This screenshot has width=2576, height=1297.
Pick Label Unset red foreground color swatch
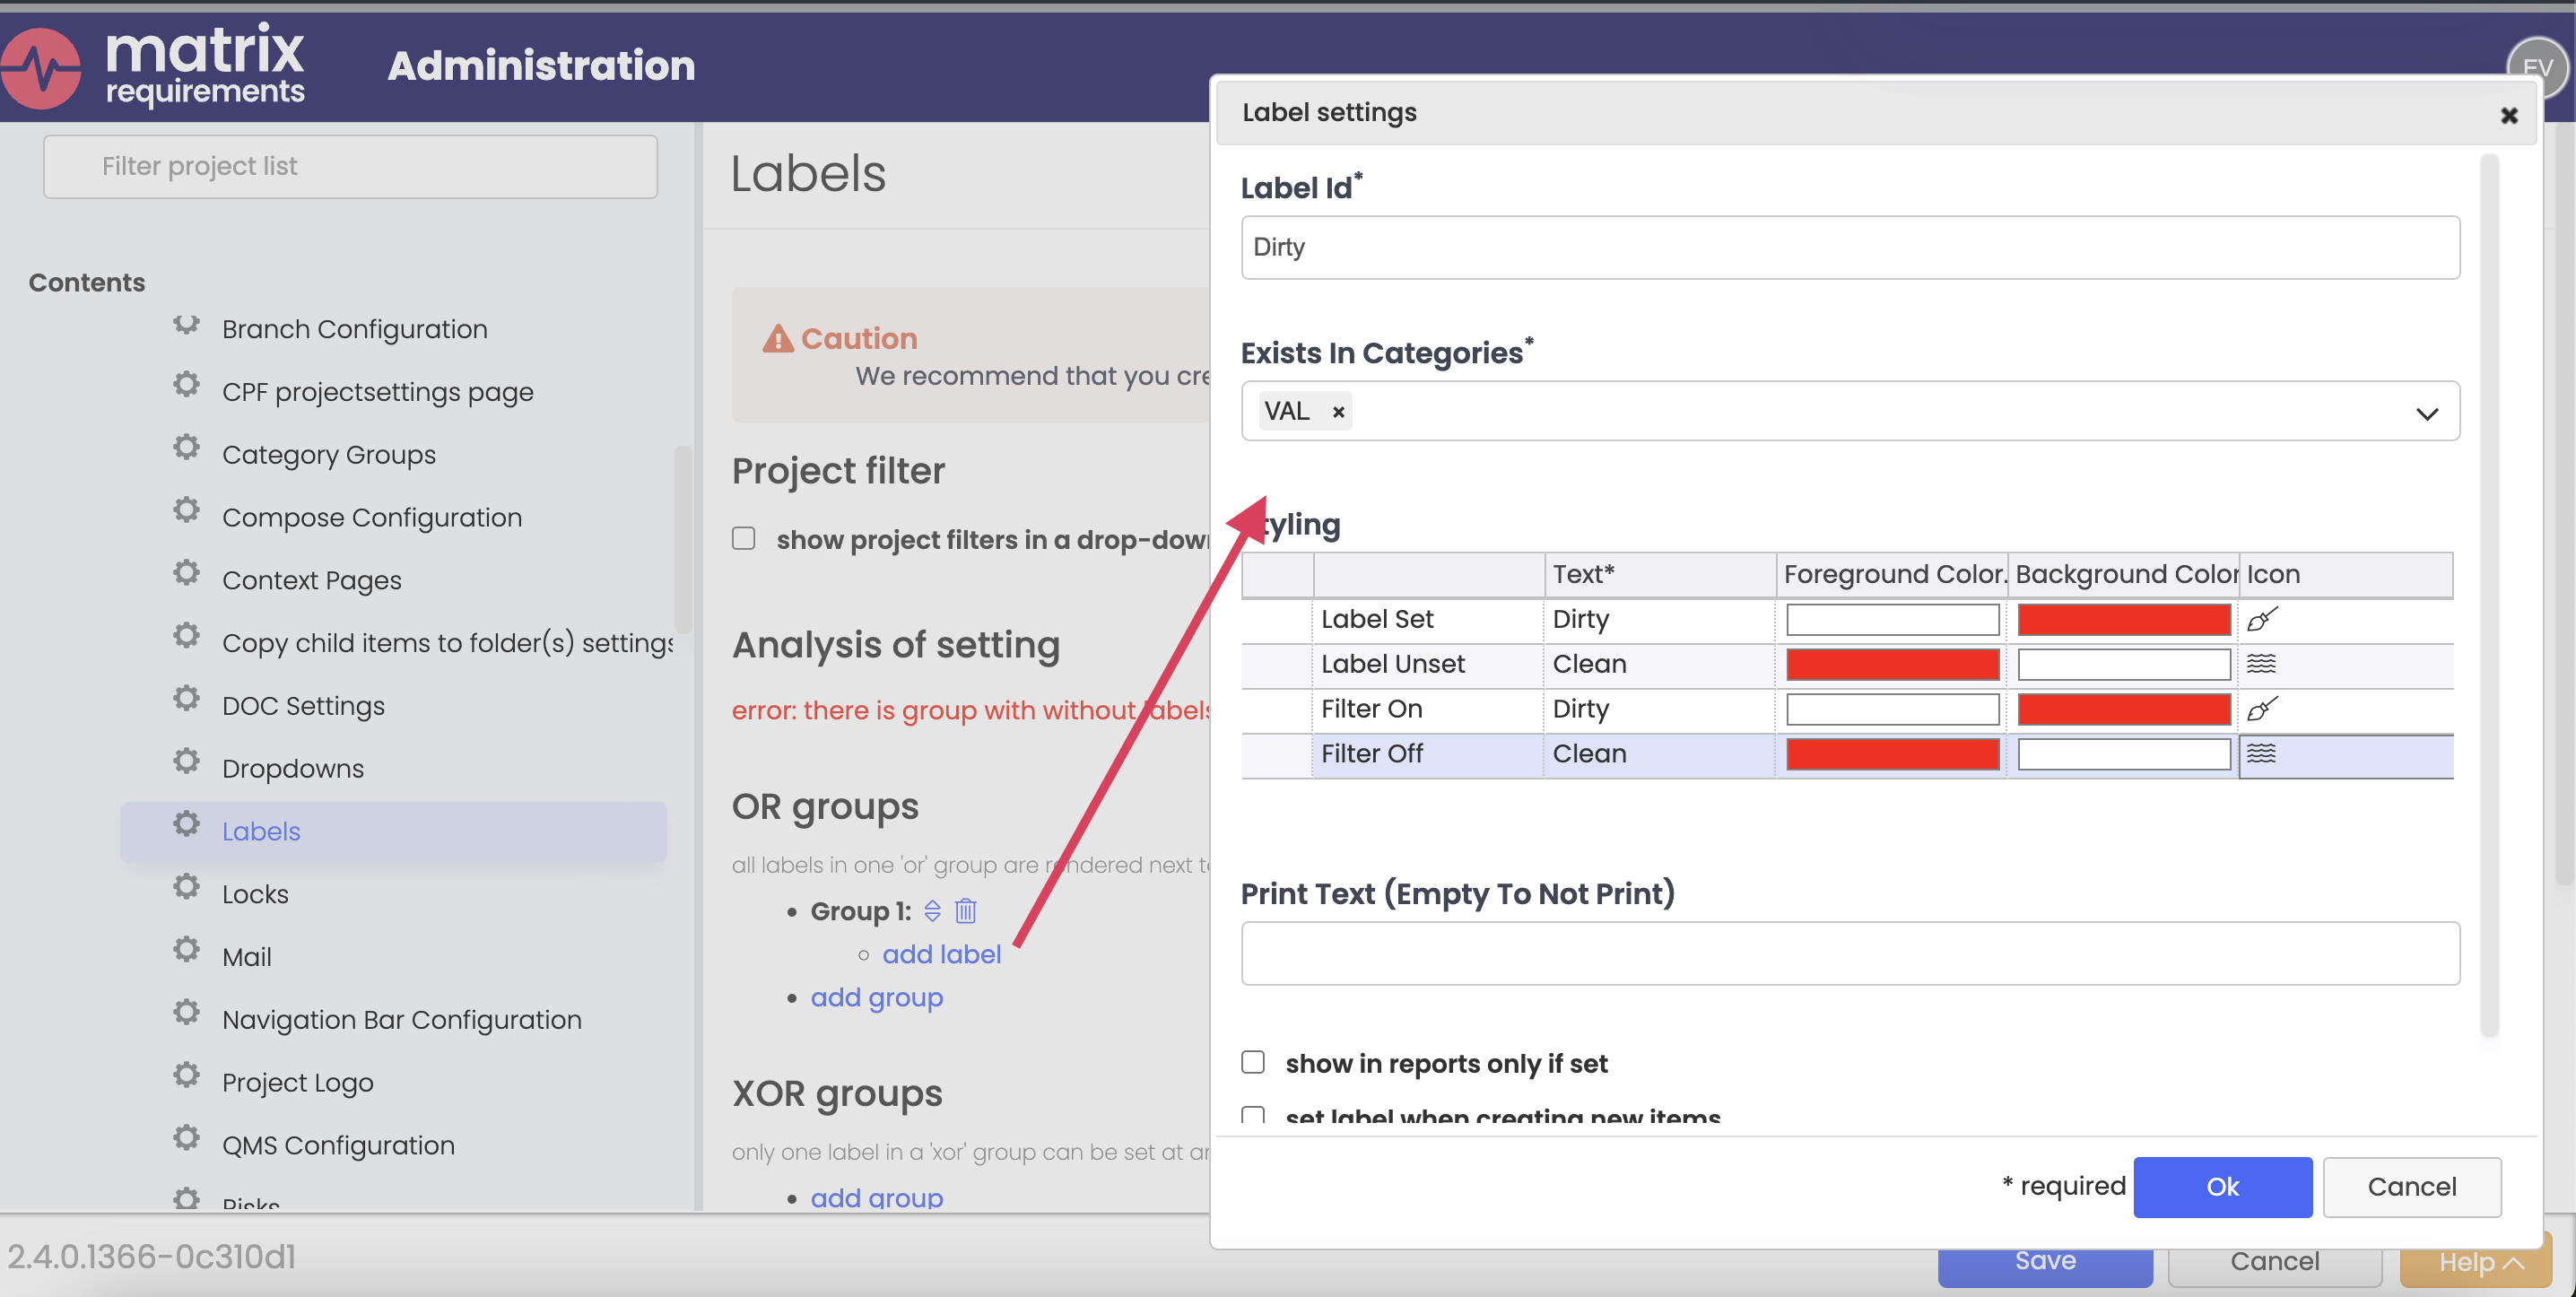(x=1892, y=664)
